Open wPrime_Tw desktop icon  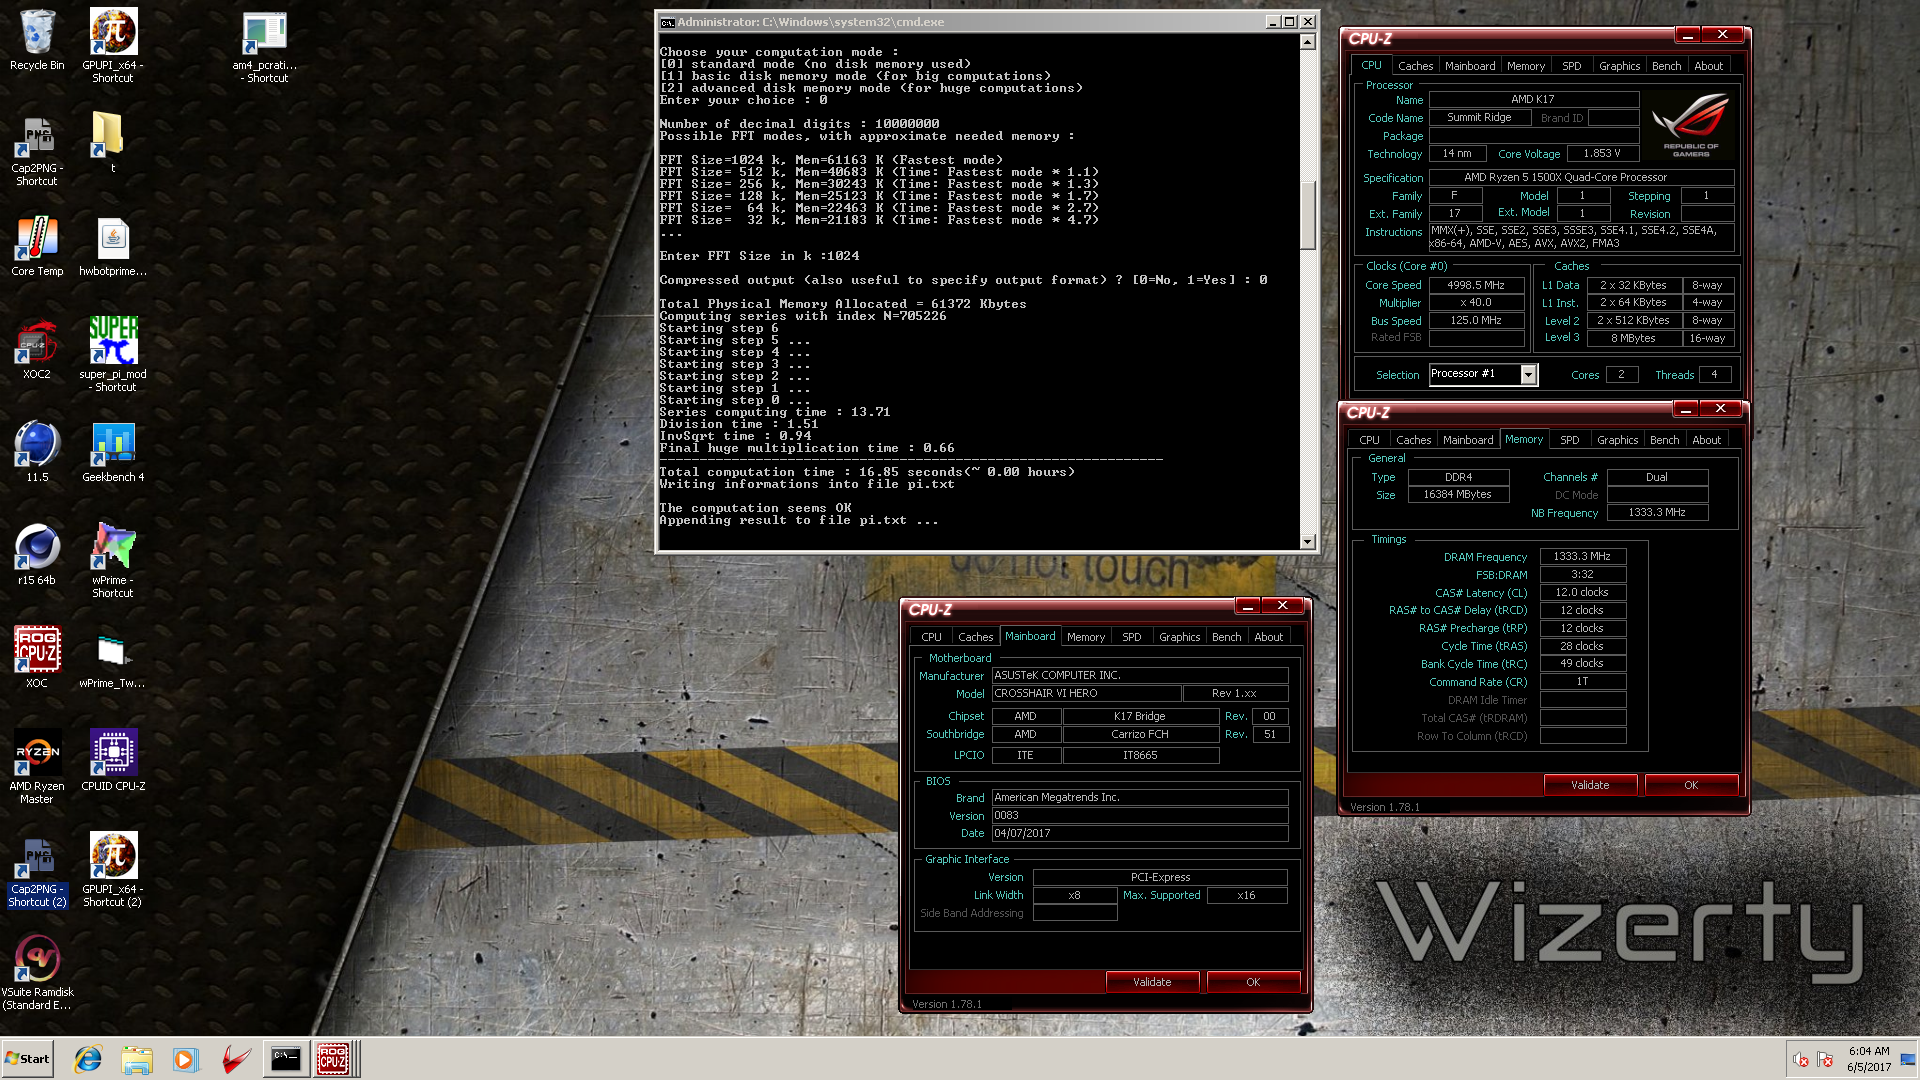[113, 658]
